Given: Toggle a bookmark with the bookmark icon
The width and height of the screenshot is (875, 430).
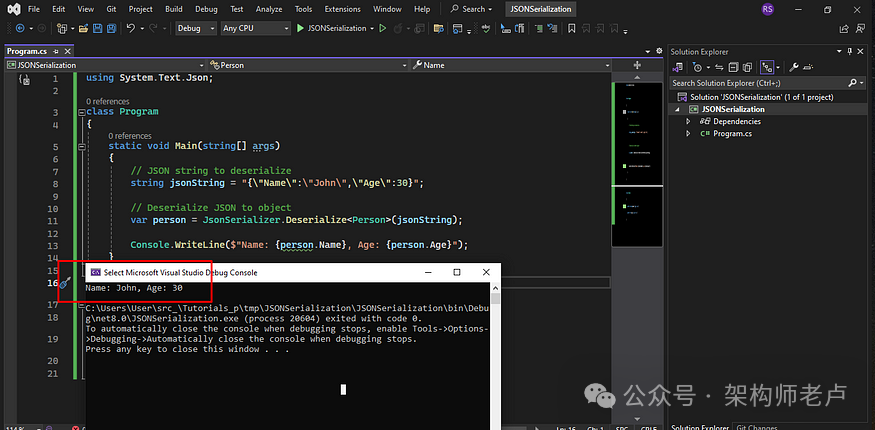Looking at the screenshot, I should [x=571, y=28].
